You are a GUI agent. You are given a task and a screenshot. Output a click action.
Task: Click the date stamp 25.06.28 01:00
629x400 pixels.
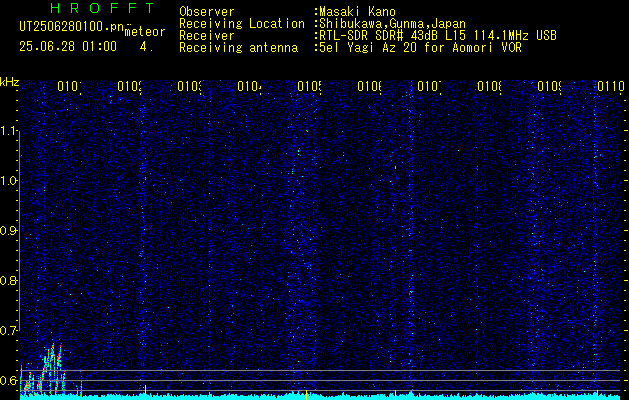pos(68,47)
